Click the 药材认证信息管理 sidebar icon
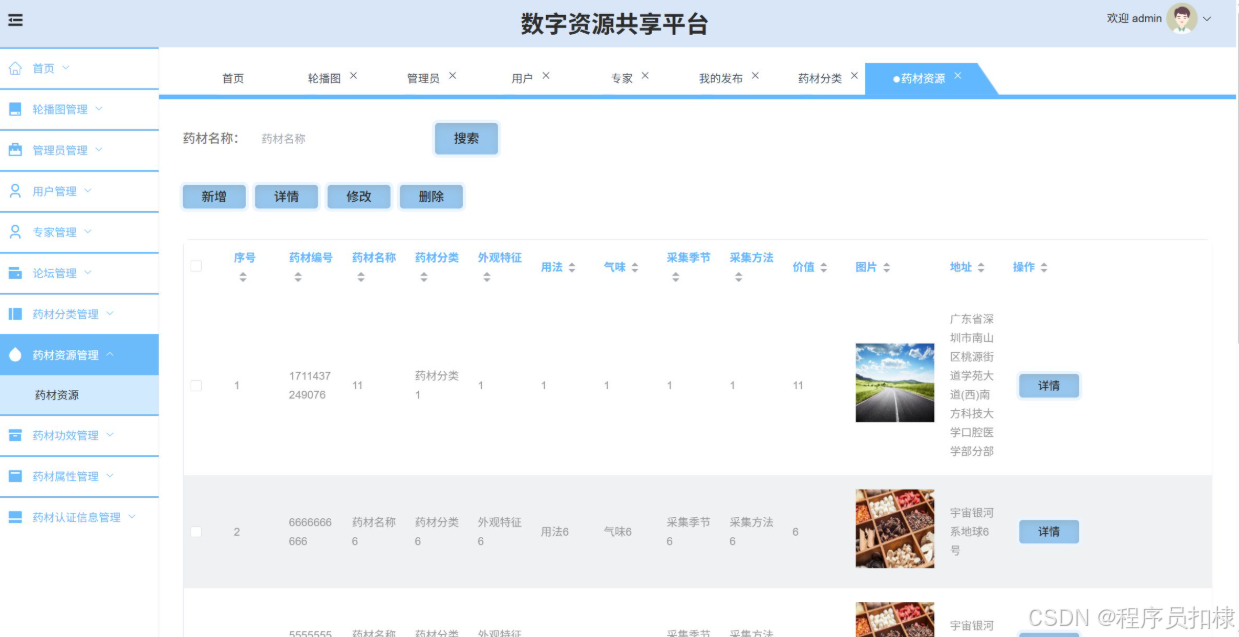 click(x=15, y=517)
